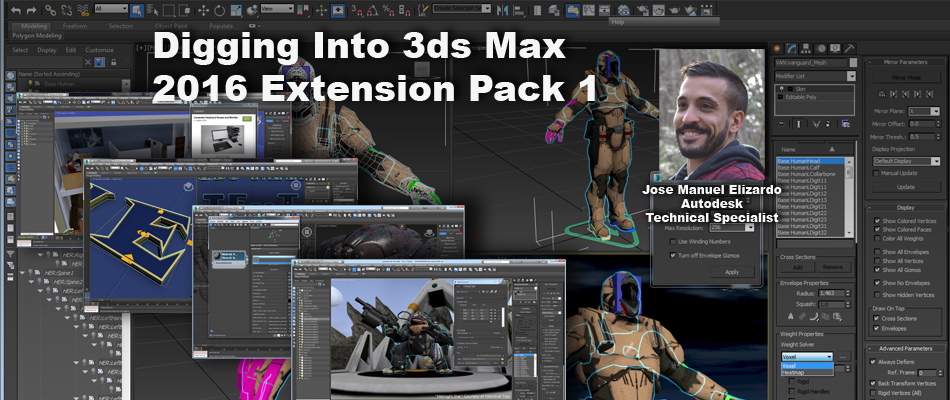Toggle Always Deform checkbox
The height and width of the screenshot is (400, 950).
click(x=873, y=362)
